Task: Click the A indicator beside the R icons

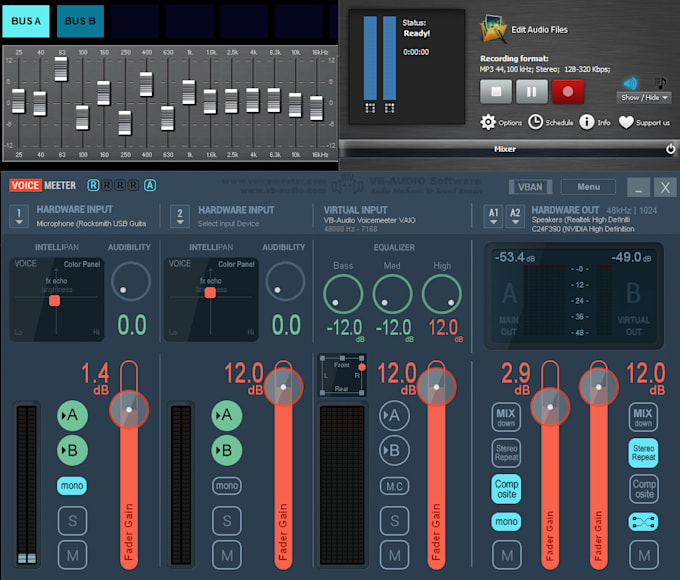Action: point(150,186)
